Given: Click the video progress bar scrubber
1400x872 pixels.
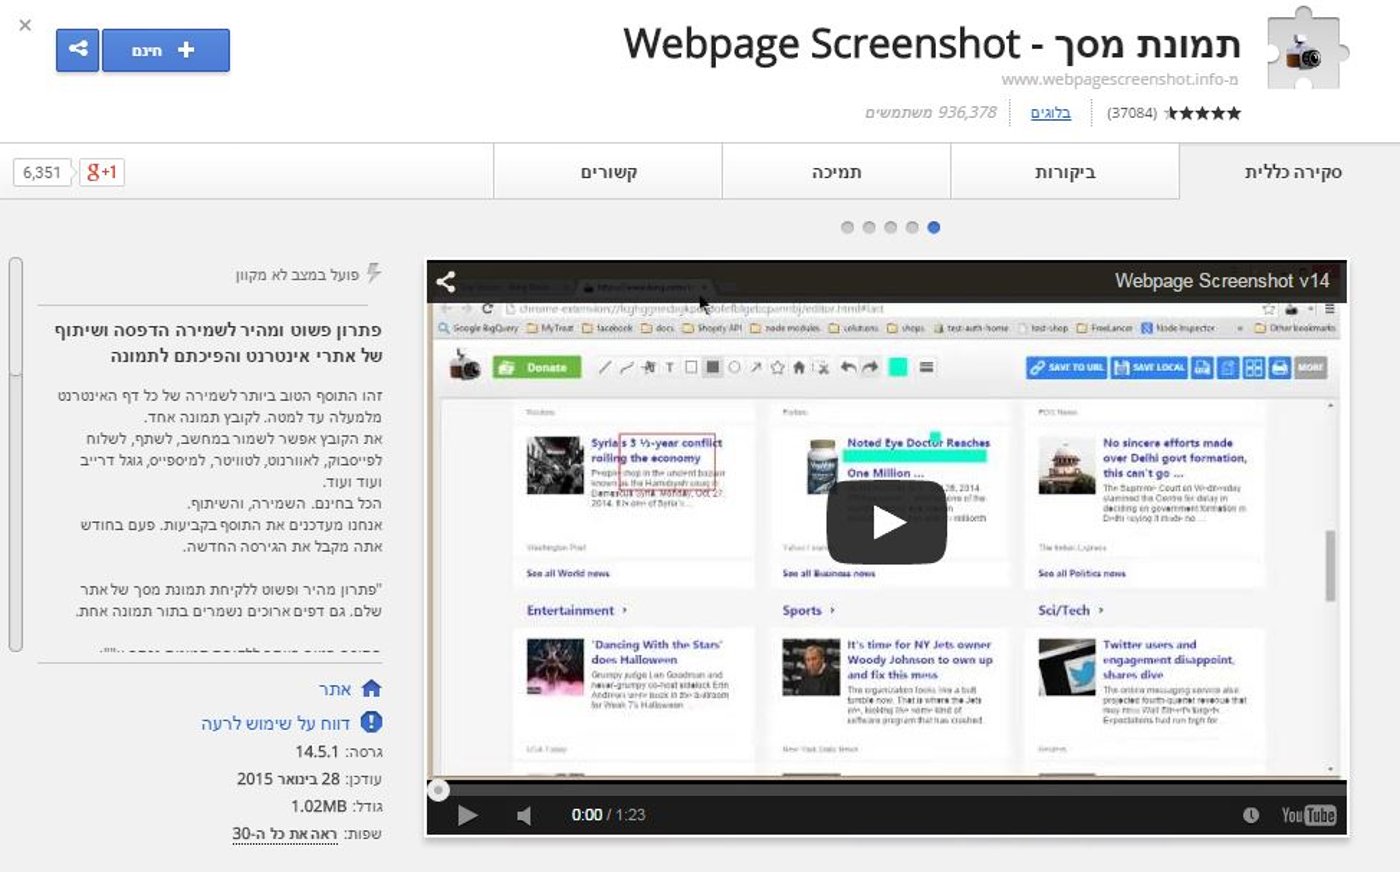Looking at the screenshot, I should point(438,790).
